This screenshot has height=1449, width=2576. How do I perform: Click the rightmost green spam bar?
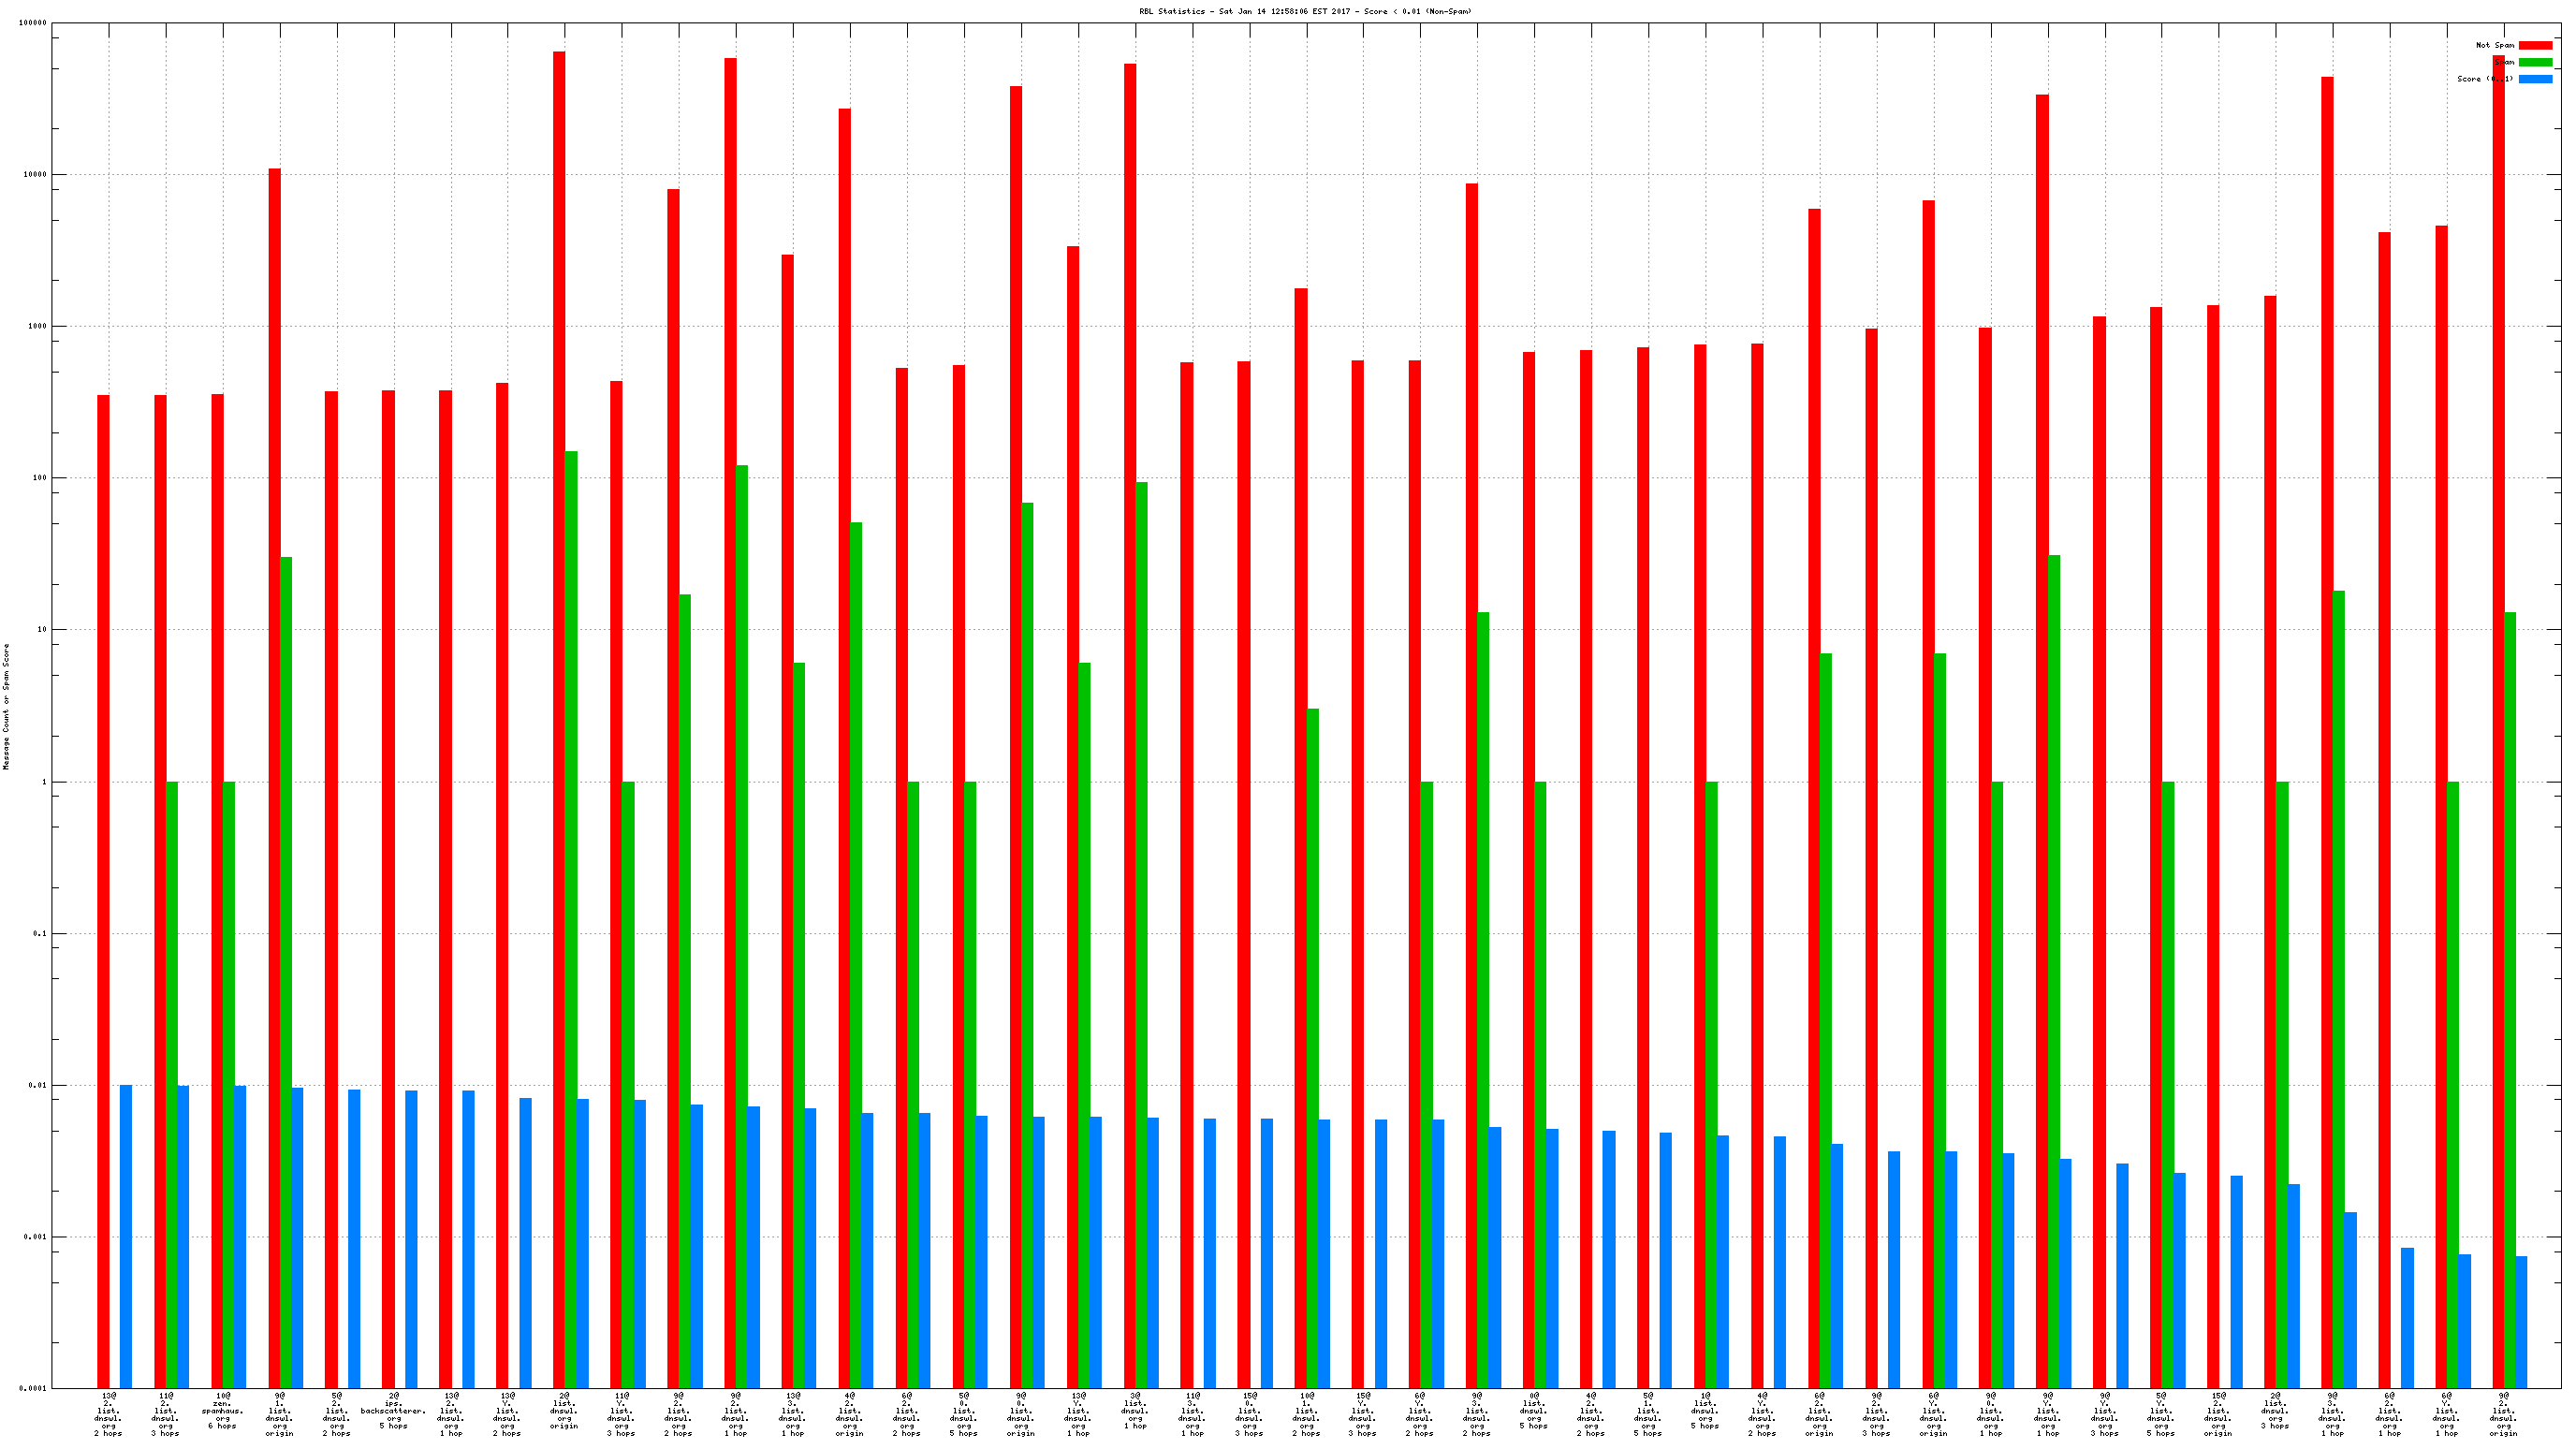point(2509,1000)
